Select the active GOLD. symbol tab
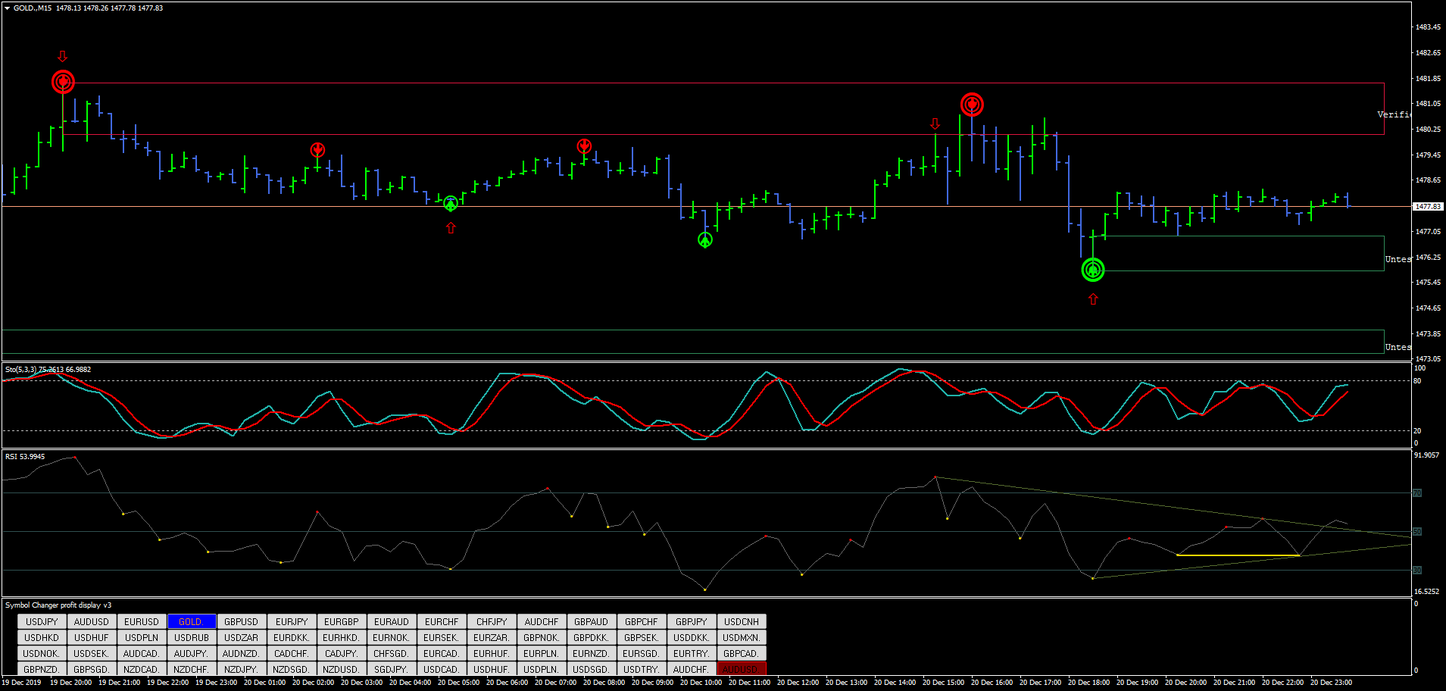Image resolution: width=1446 pixels, height=691 pixels. [x=191, y=621]
